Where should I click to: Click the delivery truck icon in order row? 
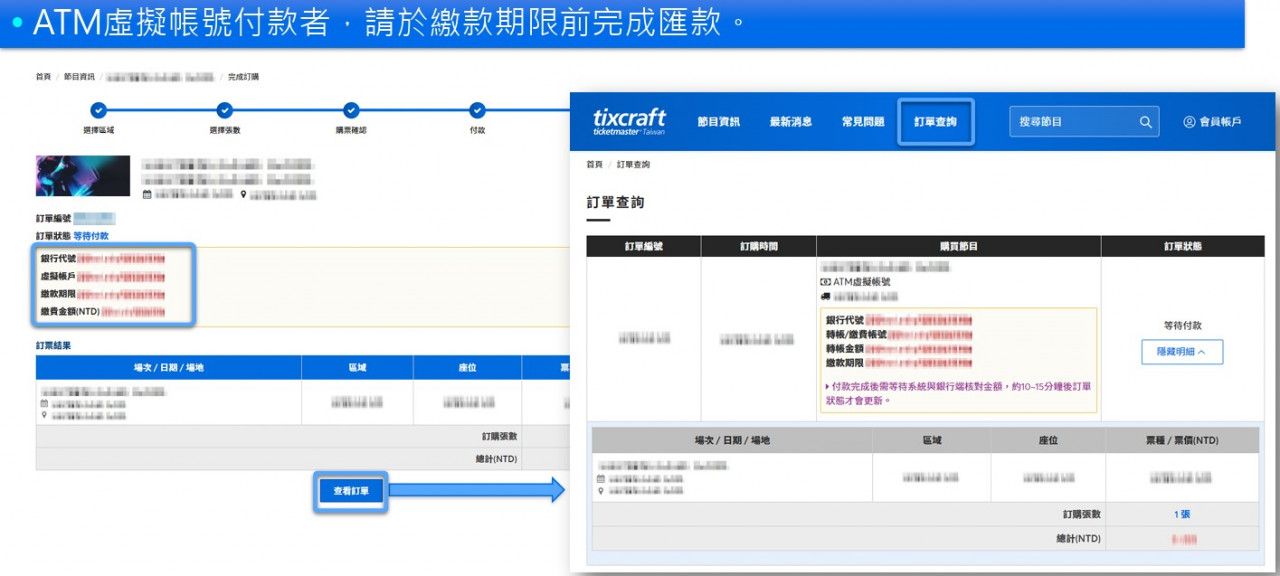tap(825, 297)
